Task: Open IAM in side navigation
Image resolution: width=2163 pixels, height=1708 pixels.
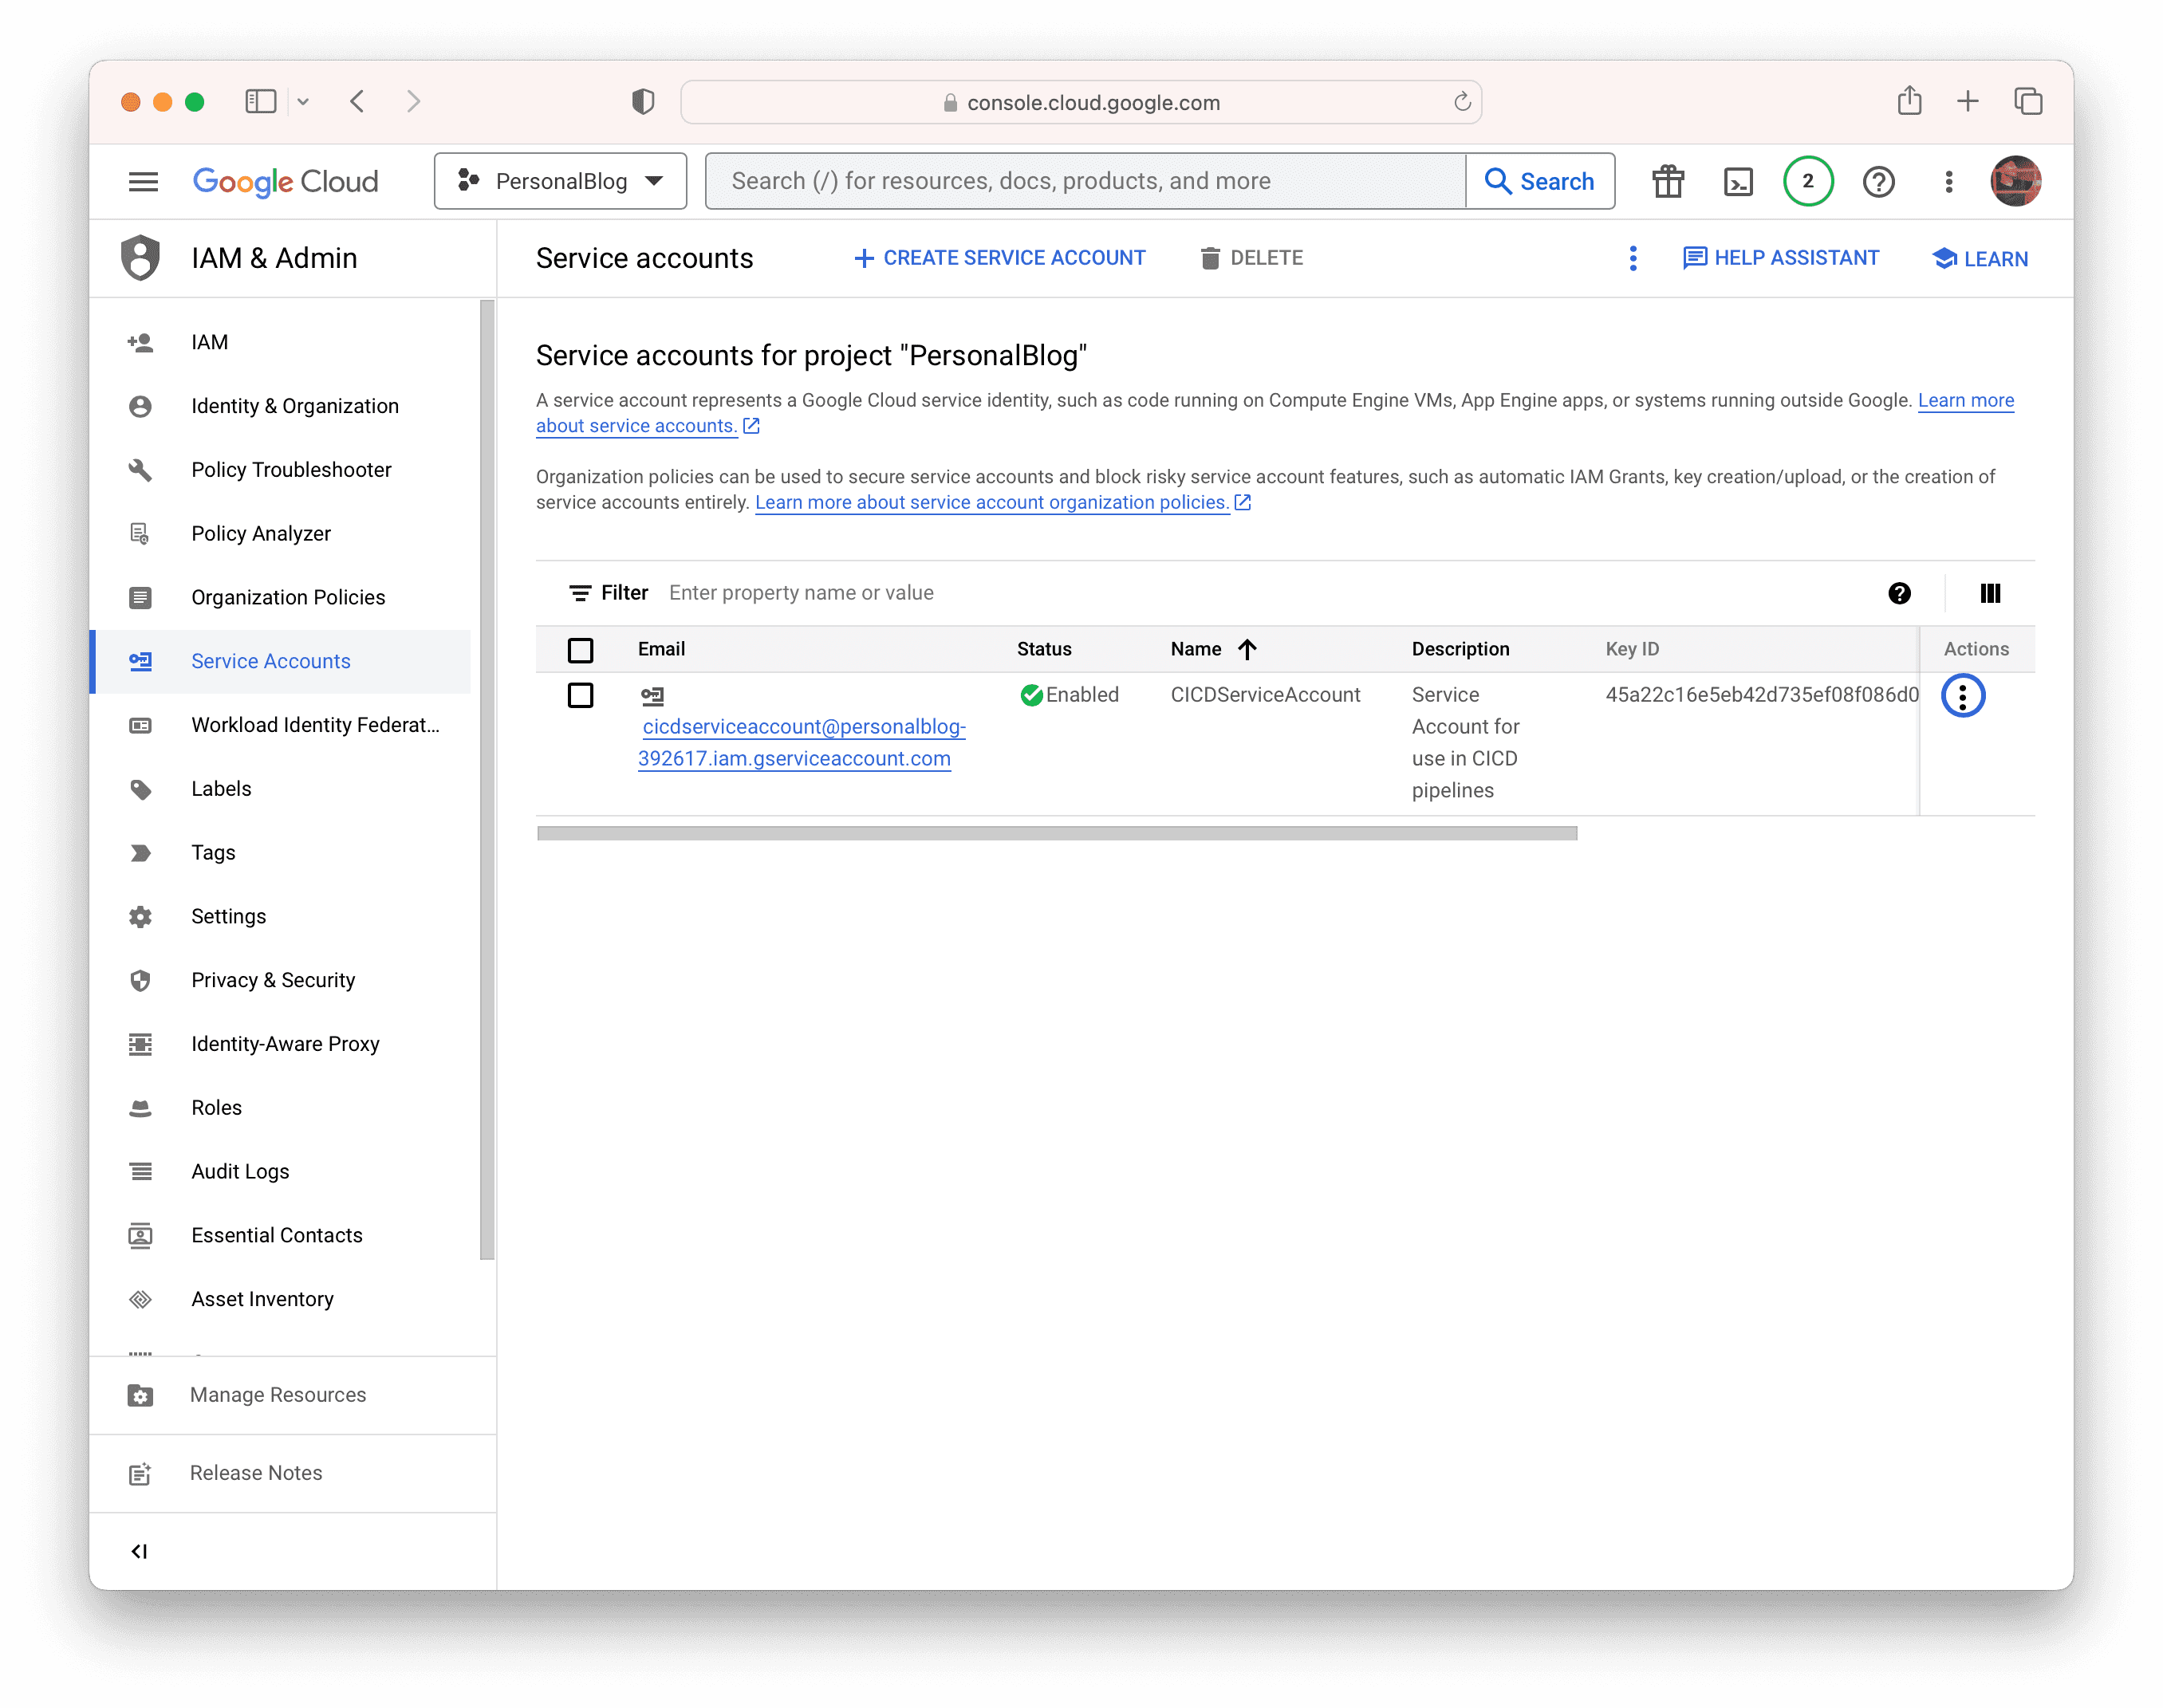Action: [280, 342]
